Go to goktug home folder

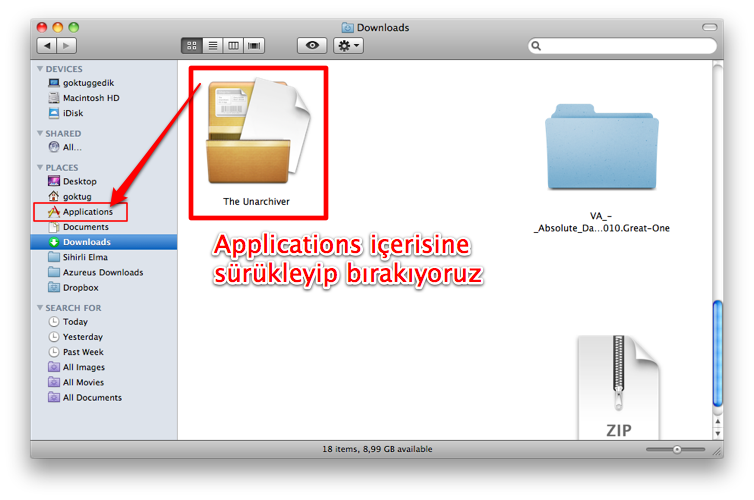77,197
